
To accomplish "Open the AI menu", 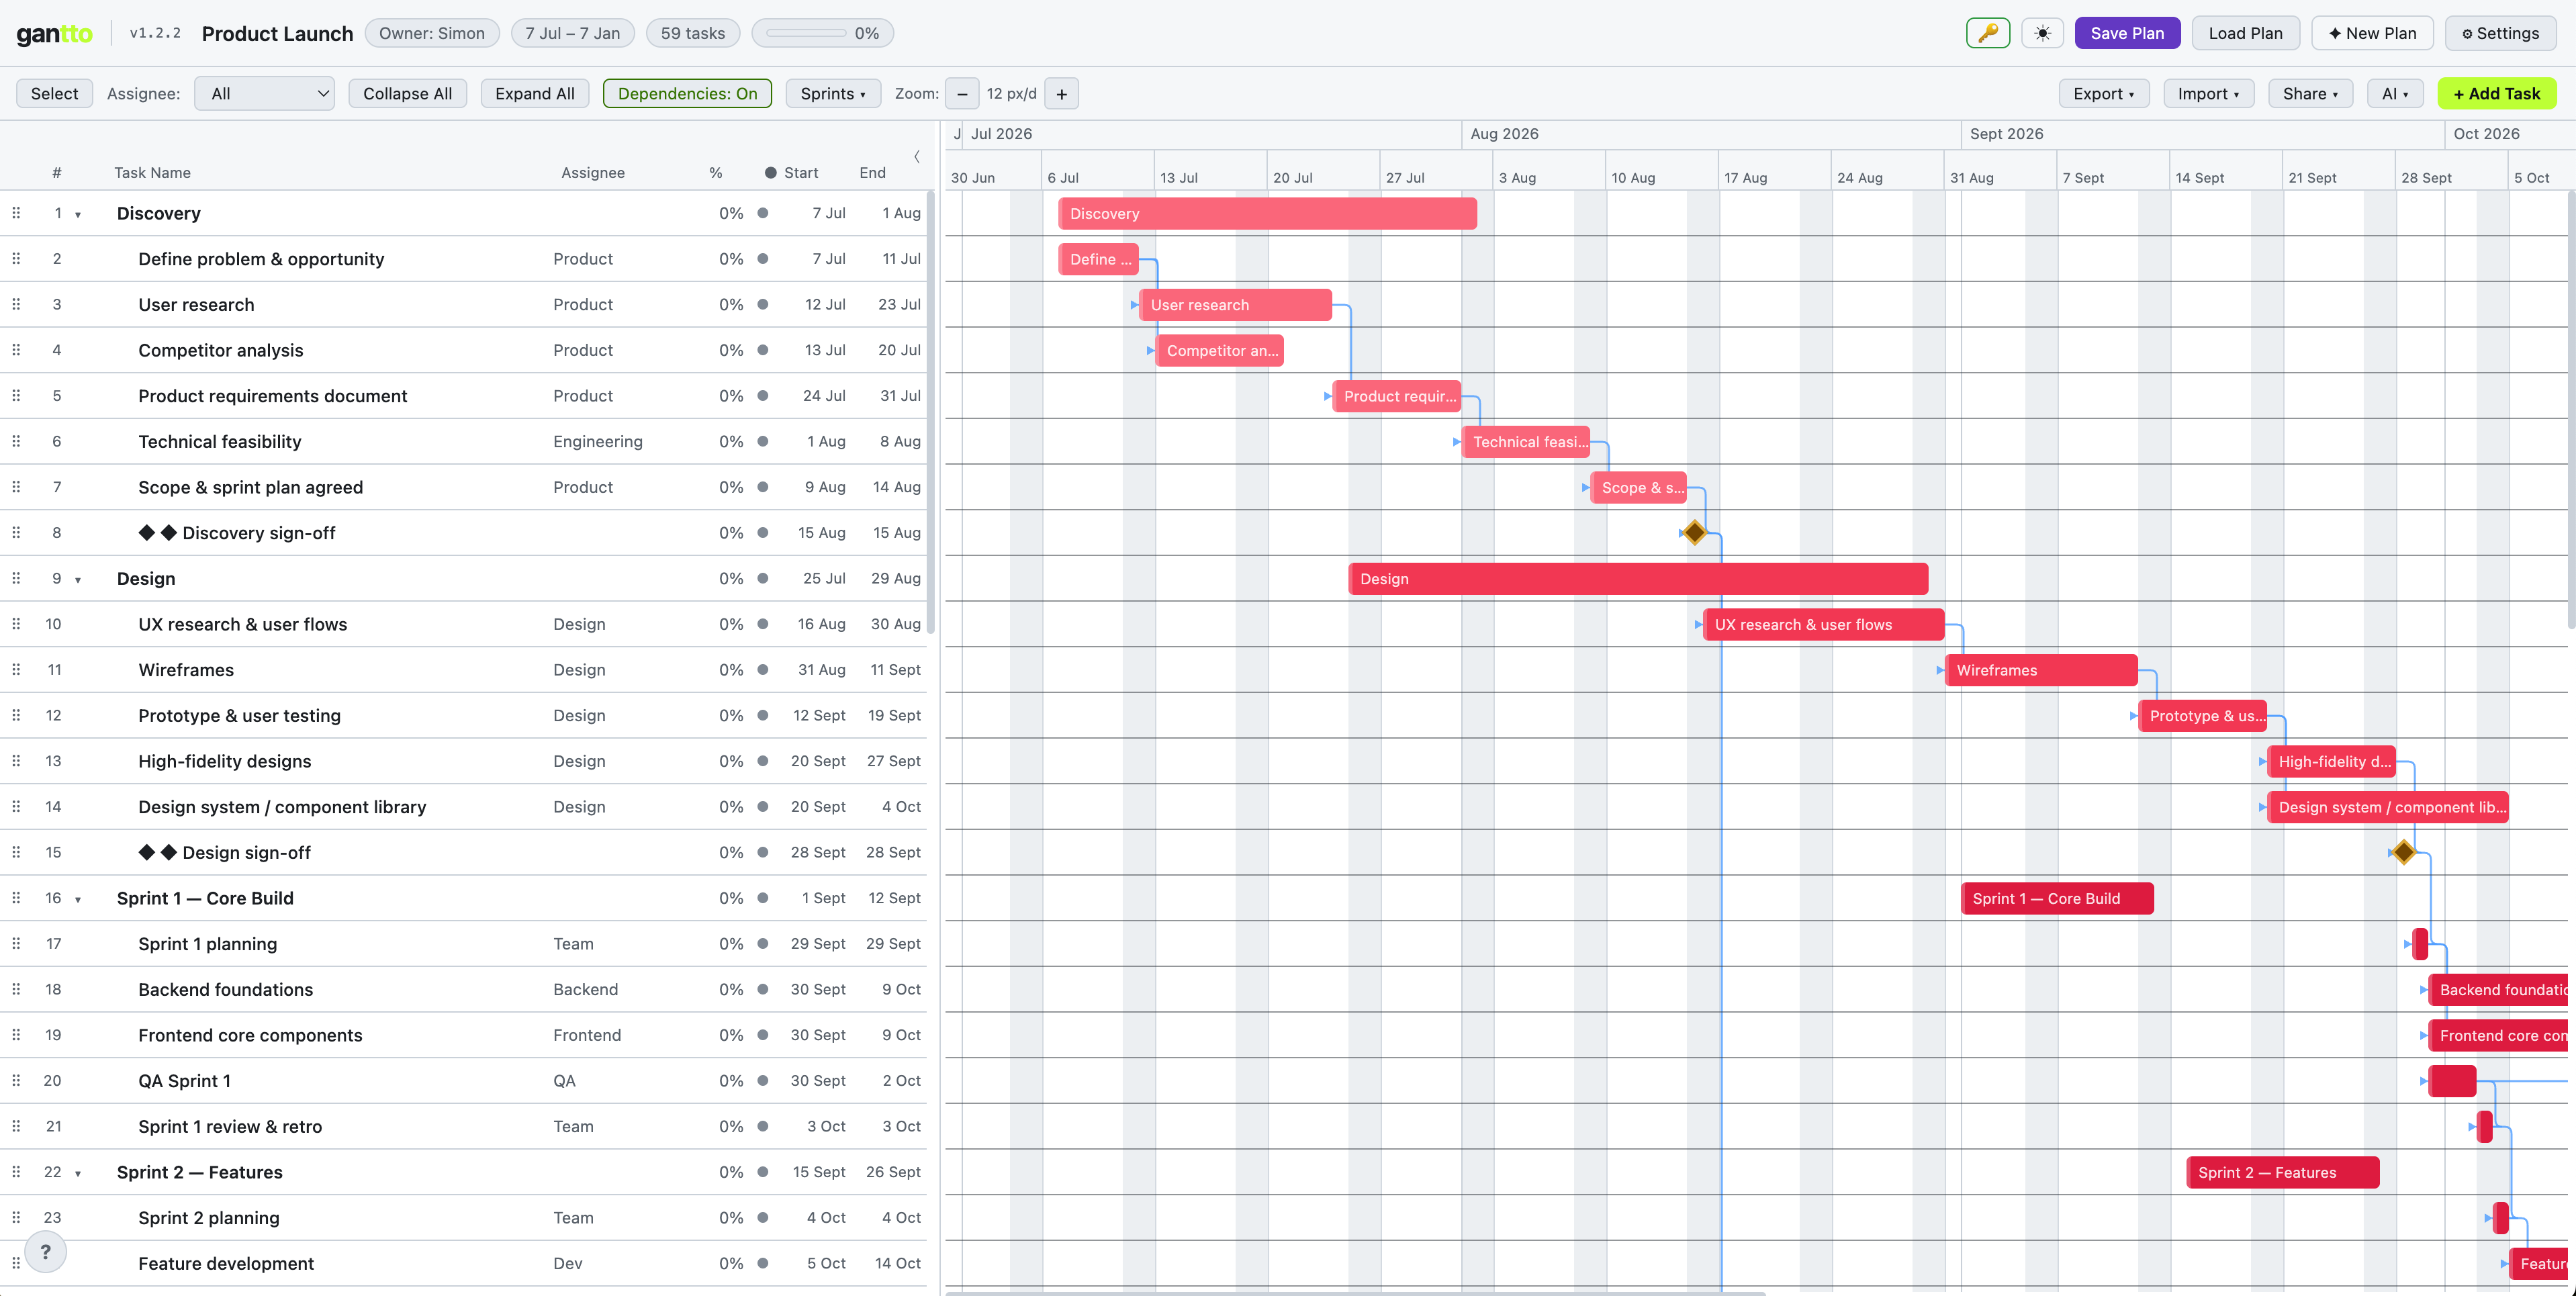I will click(x=2395, y=94).
